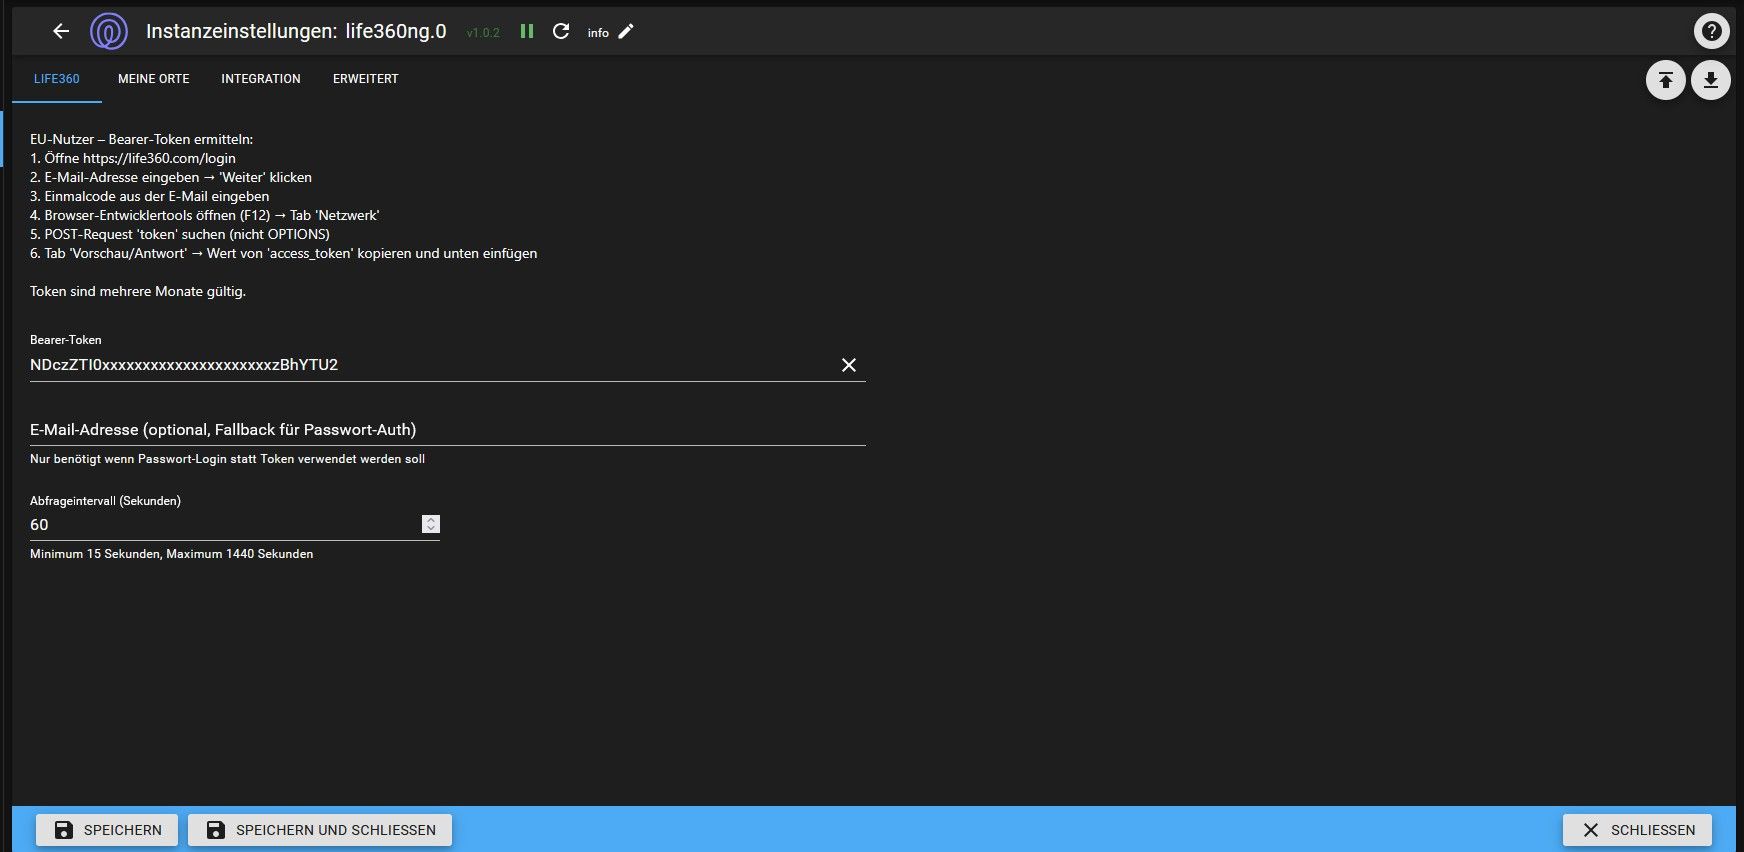Click the SPEICHERN button

(107, 830)
